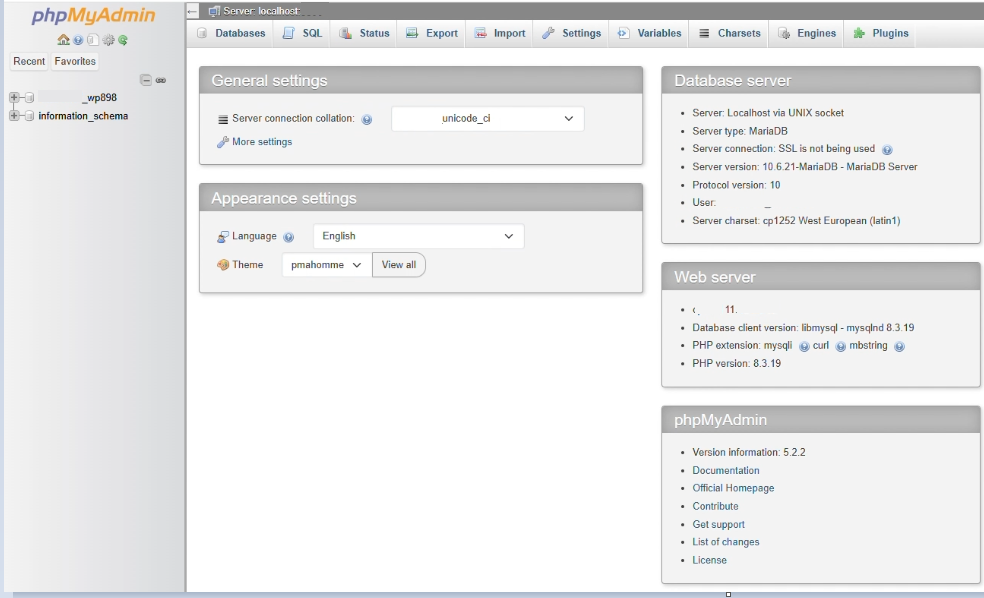Reload the navigation panel with refresh icon
The height and width of the screenshot is (598, 984).
tap(122, 41)
